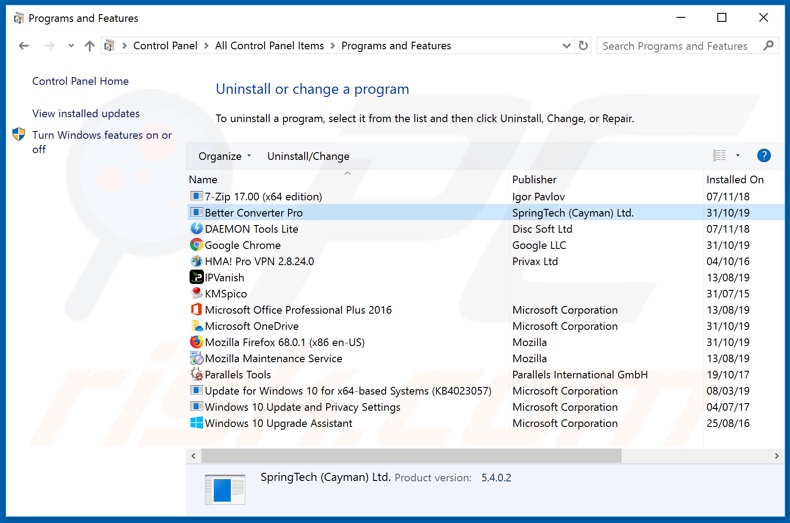Open Turn Windows features on or off
Image resolution: width=790 pixels, height=523 pixels.
pos(102,142)
